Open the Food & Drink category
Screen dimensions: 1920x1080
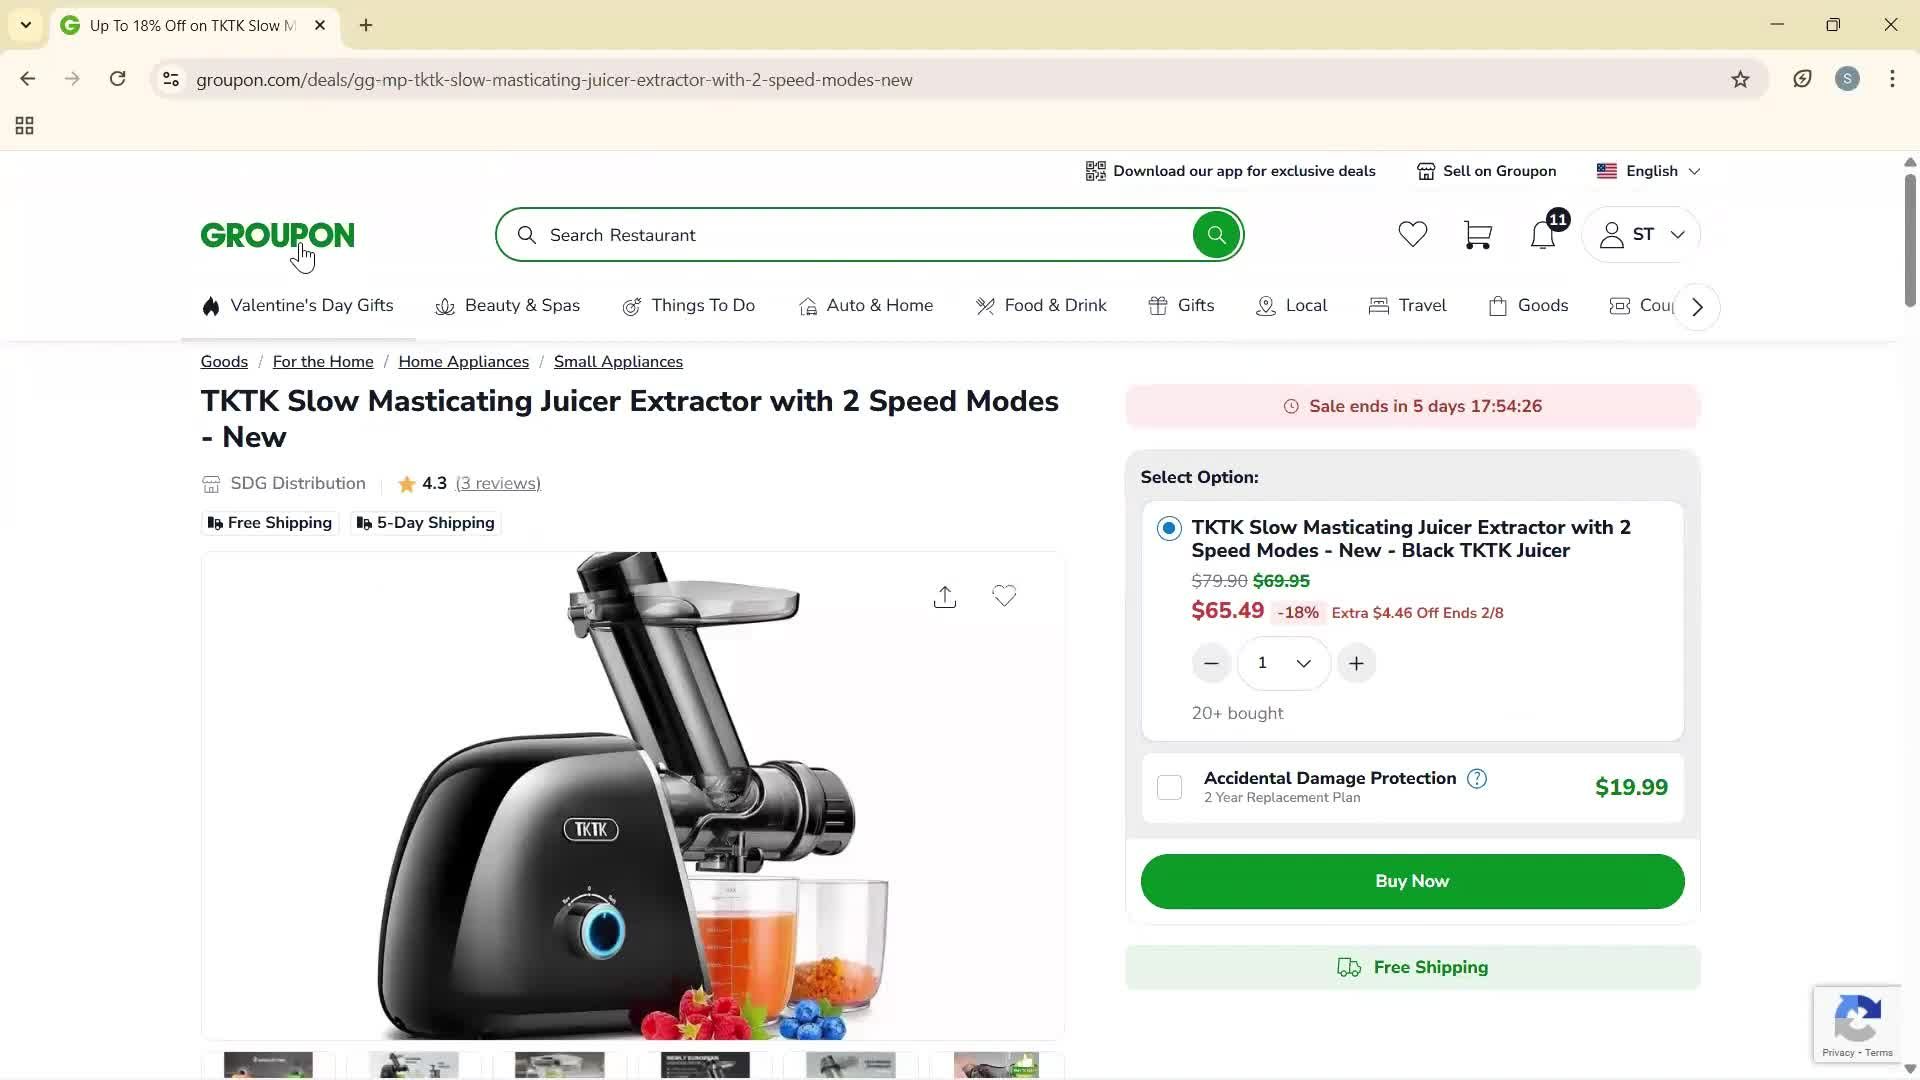pyautogui.click(x=1041, y=306)
